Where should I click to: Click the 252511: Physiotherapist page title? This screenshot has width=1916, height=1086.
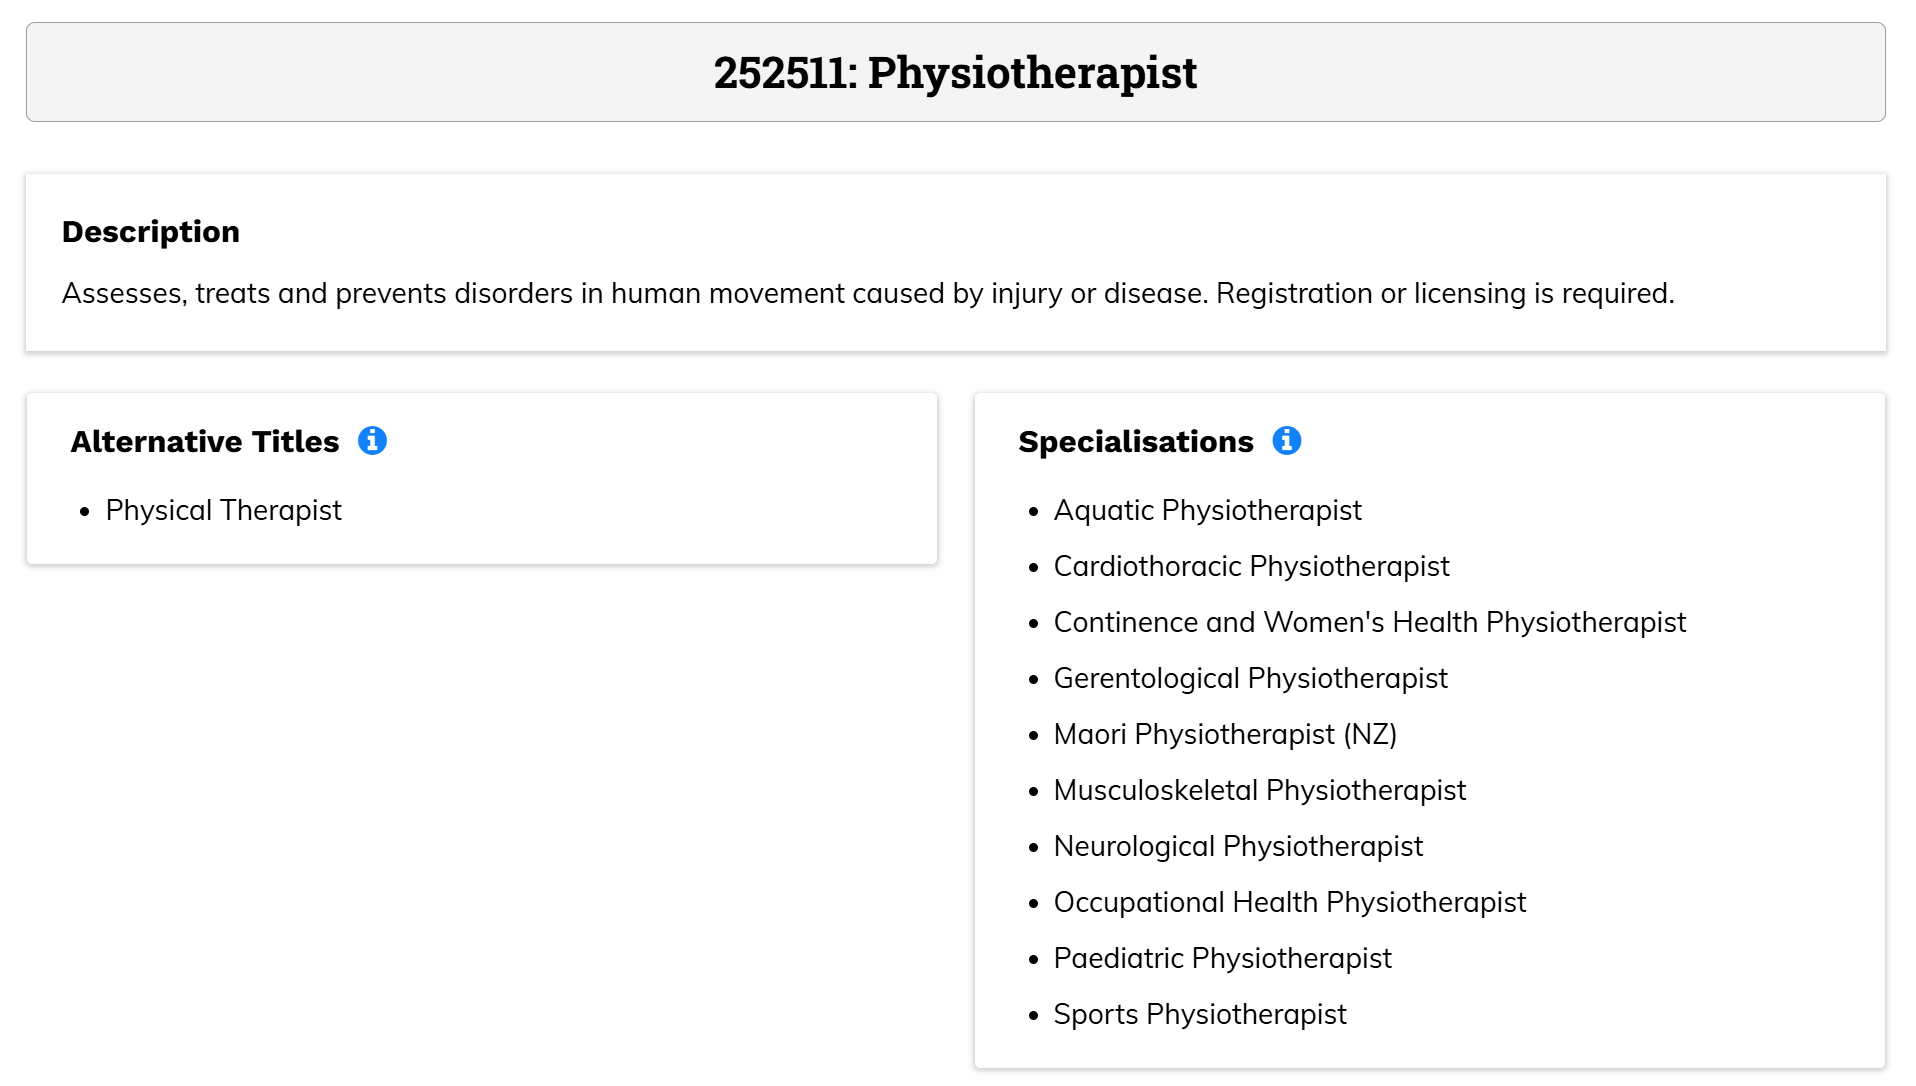[955, 73]
